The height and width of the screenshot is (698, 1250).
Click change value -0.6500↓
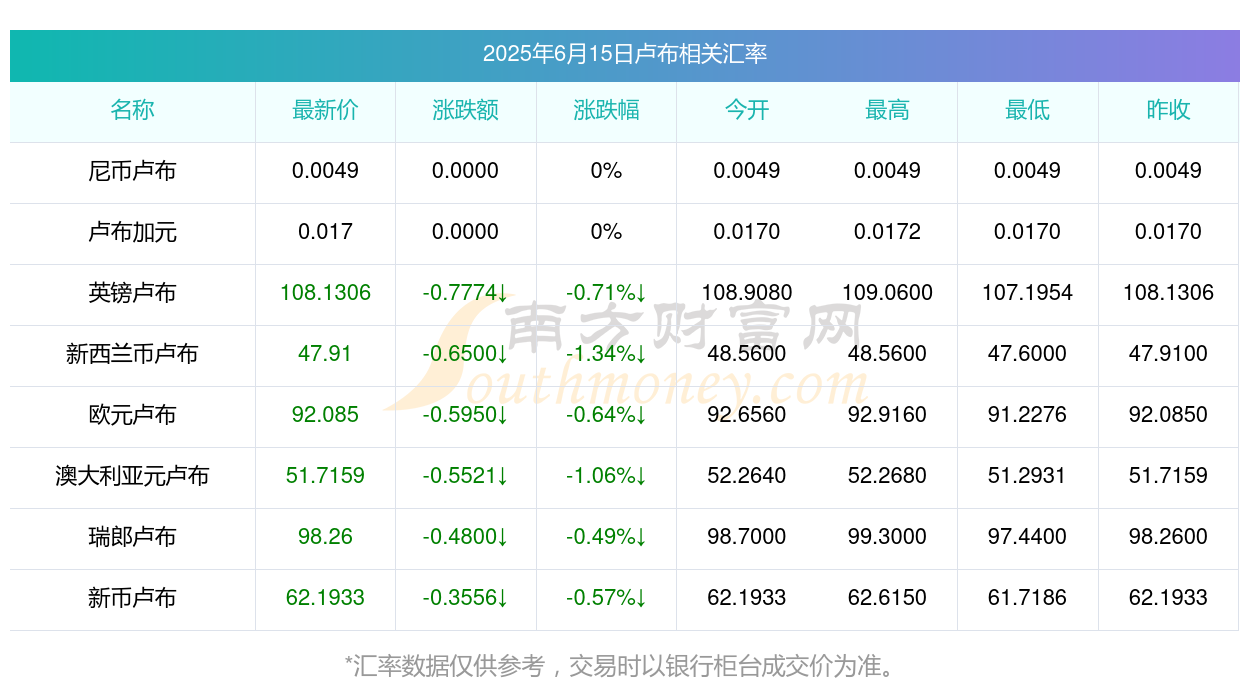[465, 354]
